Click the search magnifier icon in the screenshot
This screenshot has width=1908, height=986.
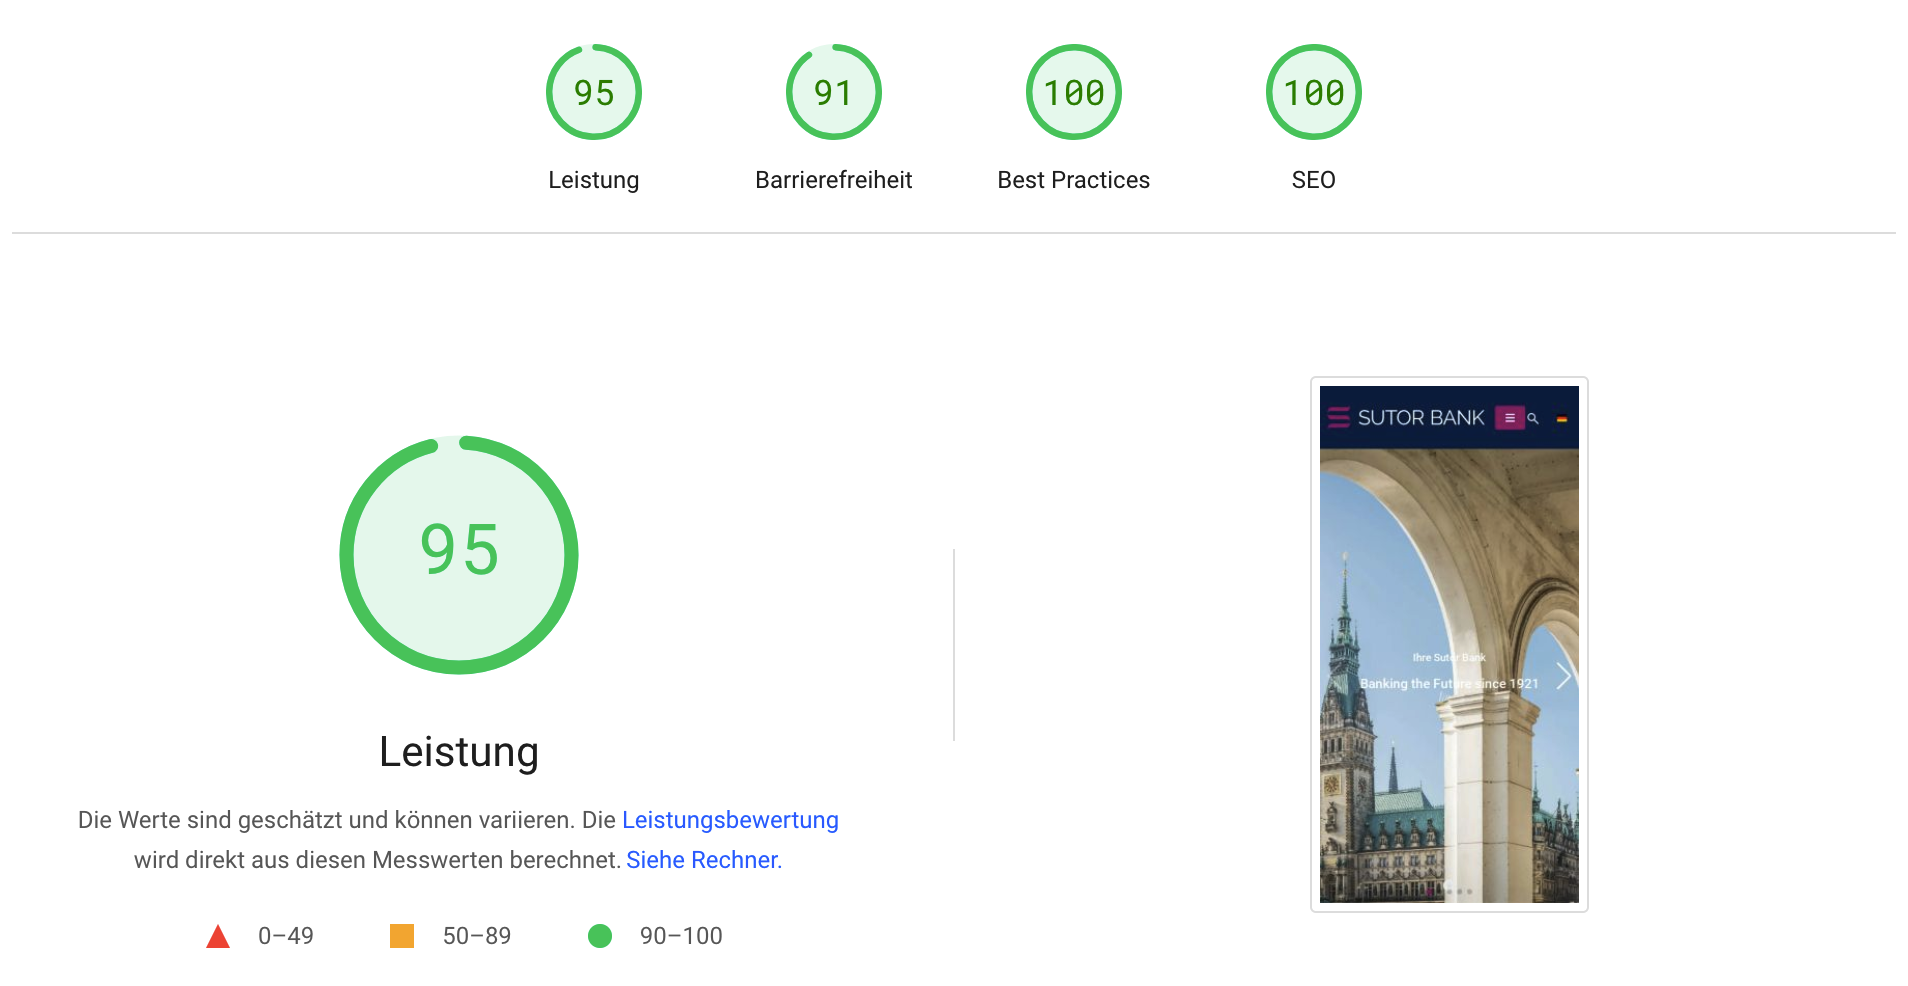tap(1532, 418)
